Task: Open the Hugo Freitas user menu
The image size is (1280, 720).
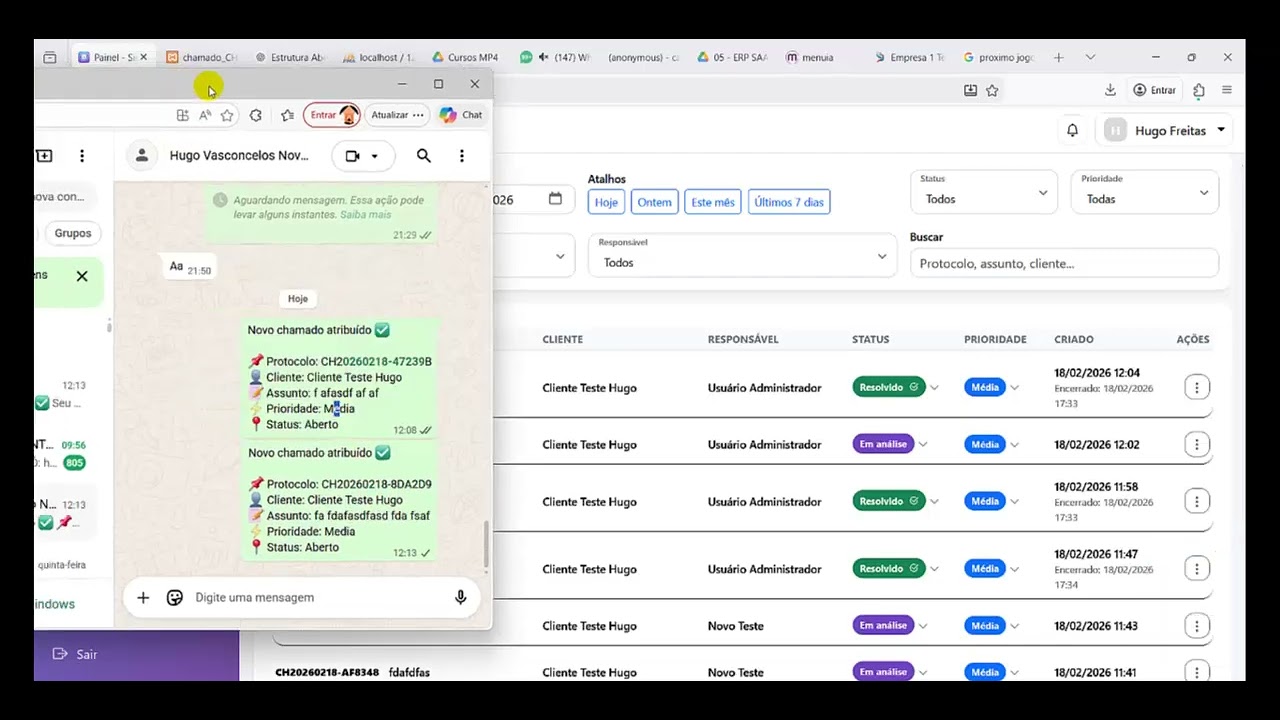Action: [1165, 130]
